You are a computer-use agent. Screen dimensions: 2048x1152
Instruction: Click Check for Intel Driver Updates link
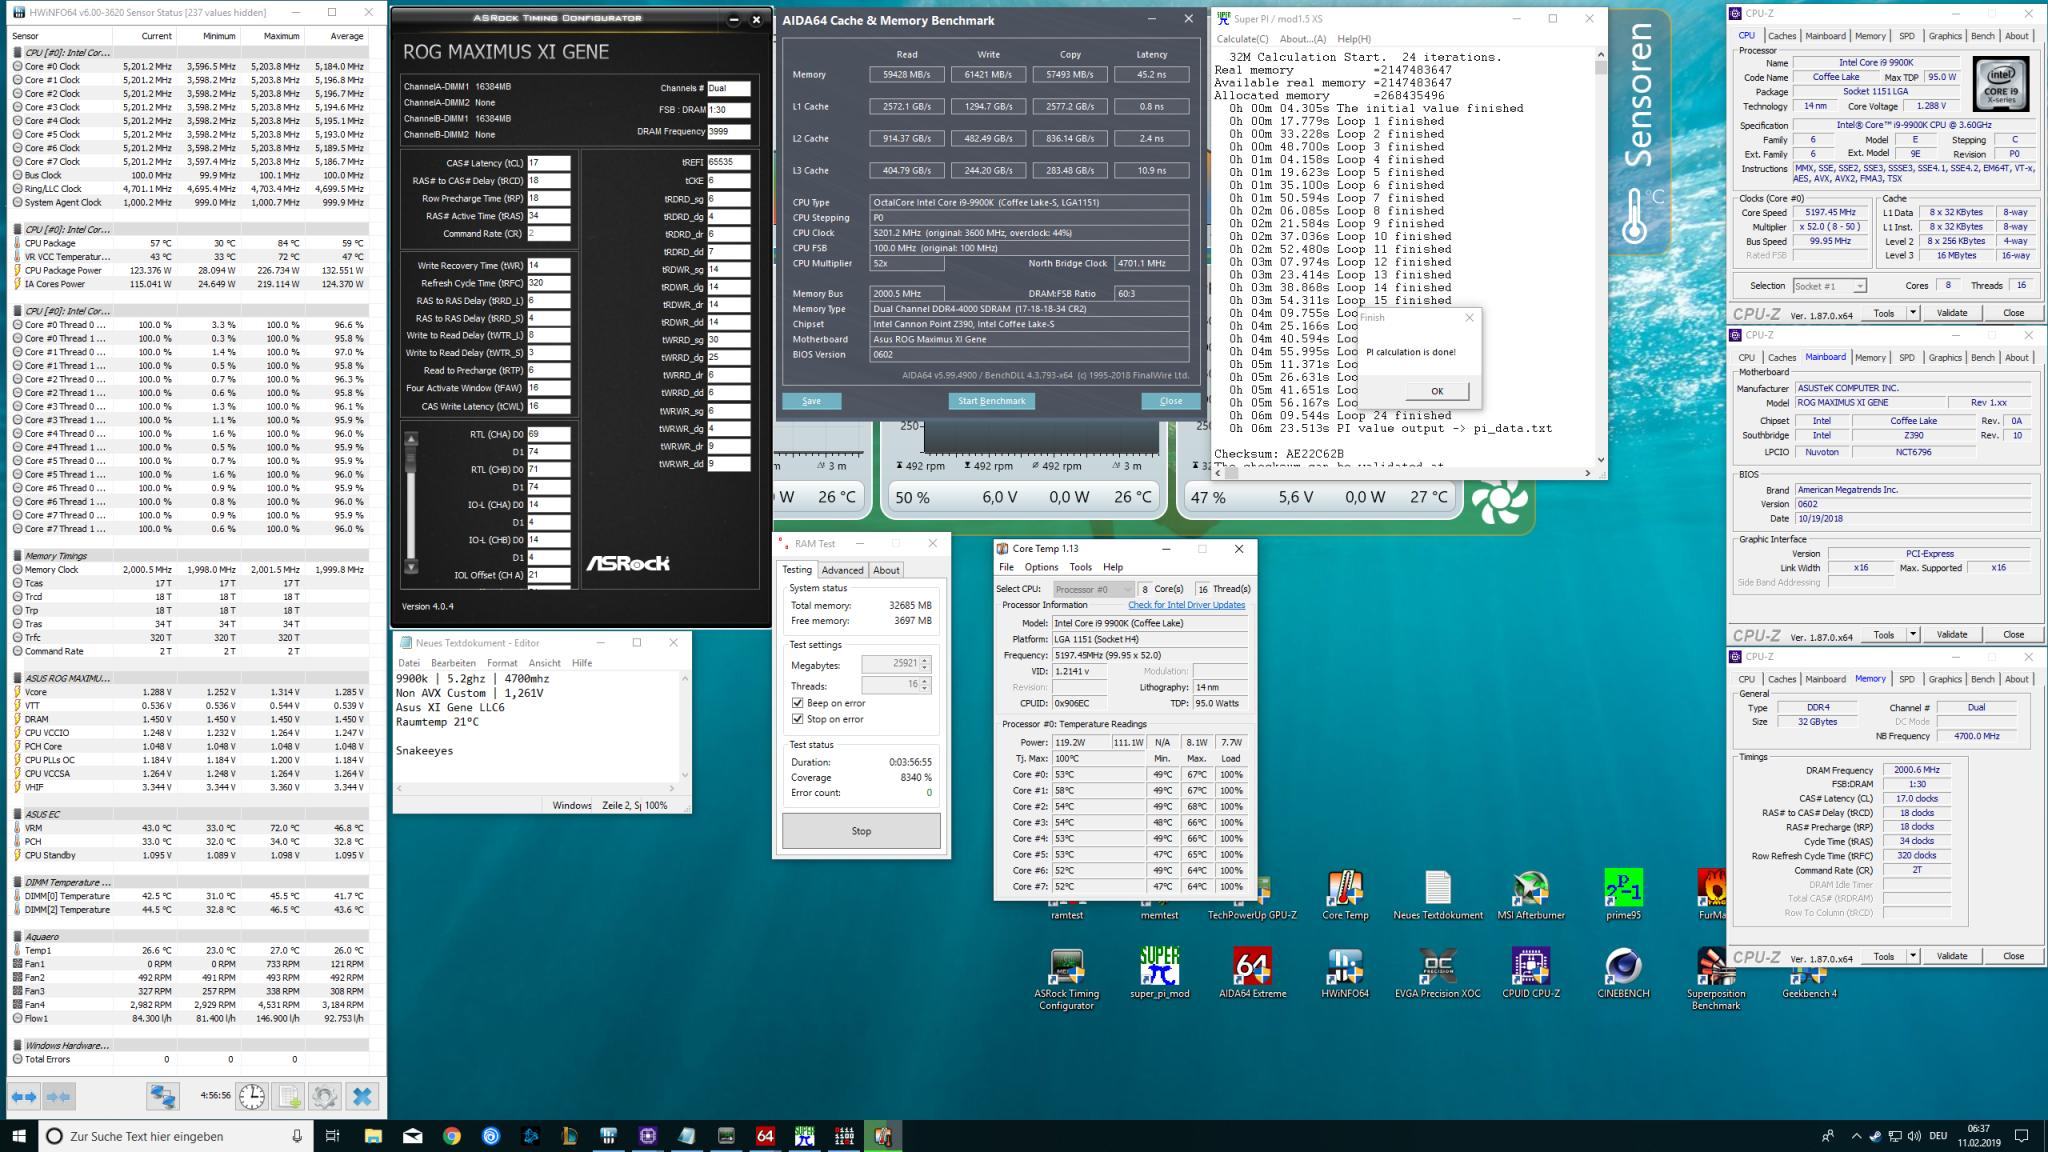click(1186, 605)
